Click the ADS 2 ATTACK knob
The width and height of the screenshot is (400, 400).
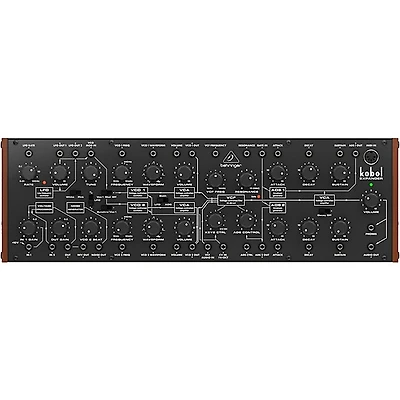pos(277,228)
